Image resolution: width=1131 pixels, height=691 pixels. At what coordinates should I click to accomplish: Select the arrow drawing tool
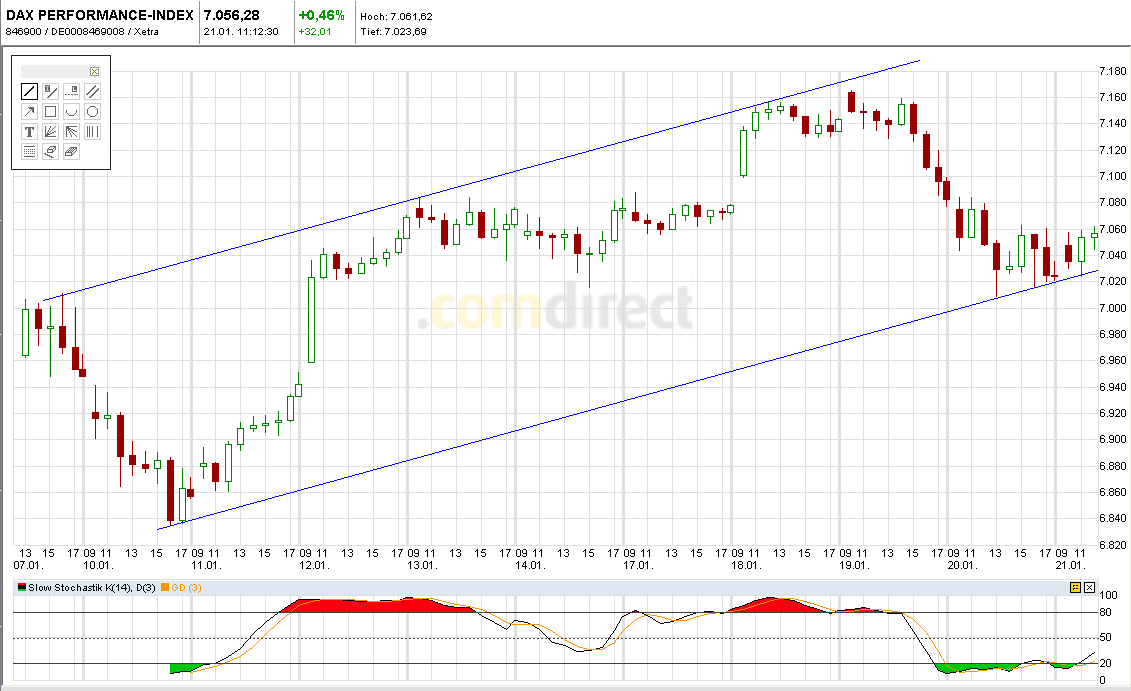(29, 111)
